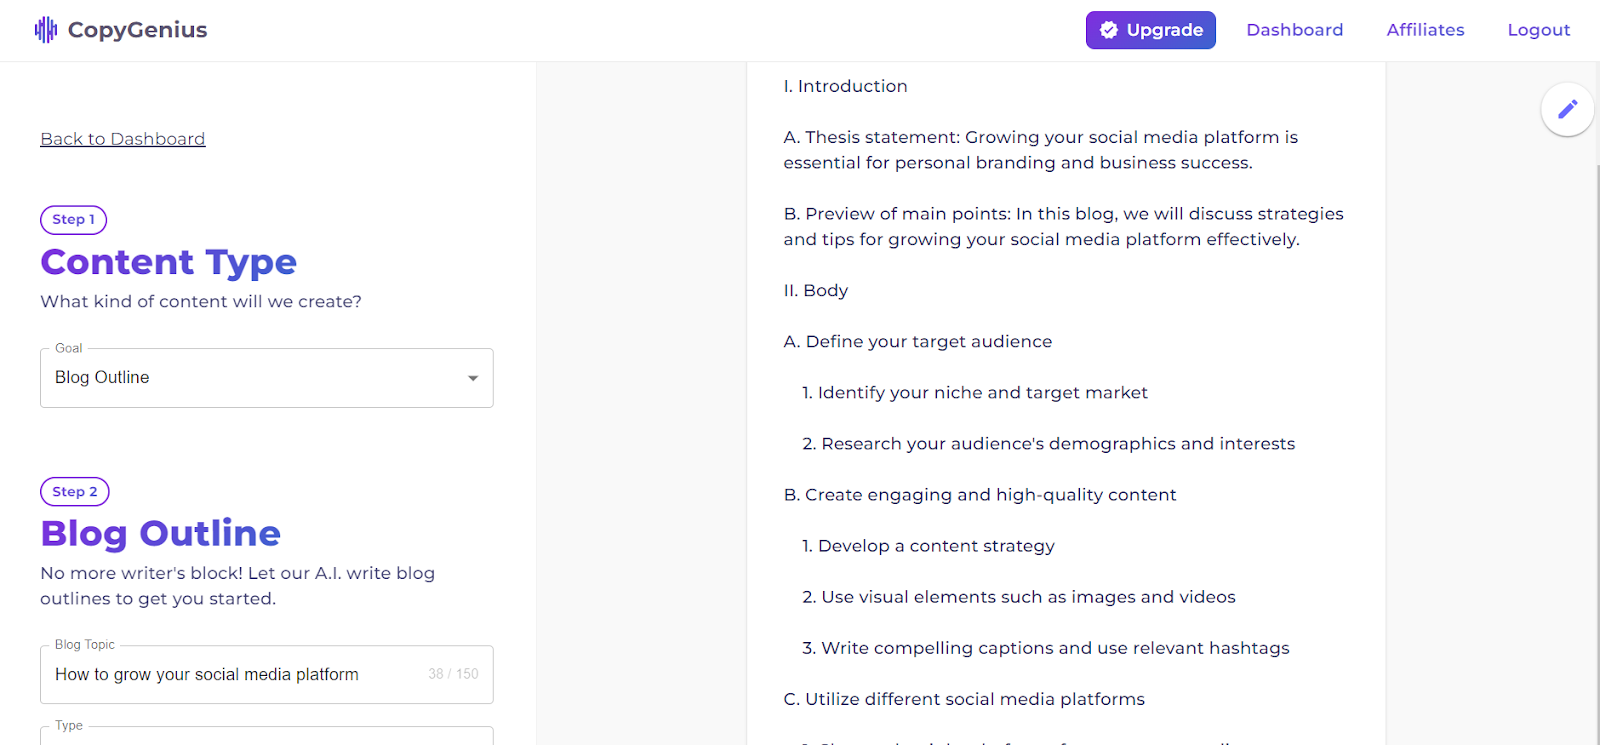Viewport: 1600px width, 745px height.
Task: Click the 'Develop a content strategy' line
Action: pyautogui.click(x=928, y=546)
